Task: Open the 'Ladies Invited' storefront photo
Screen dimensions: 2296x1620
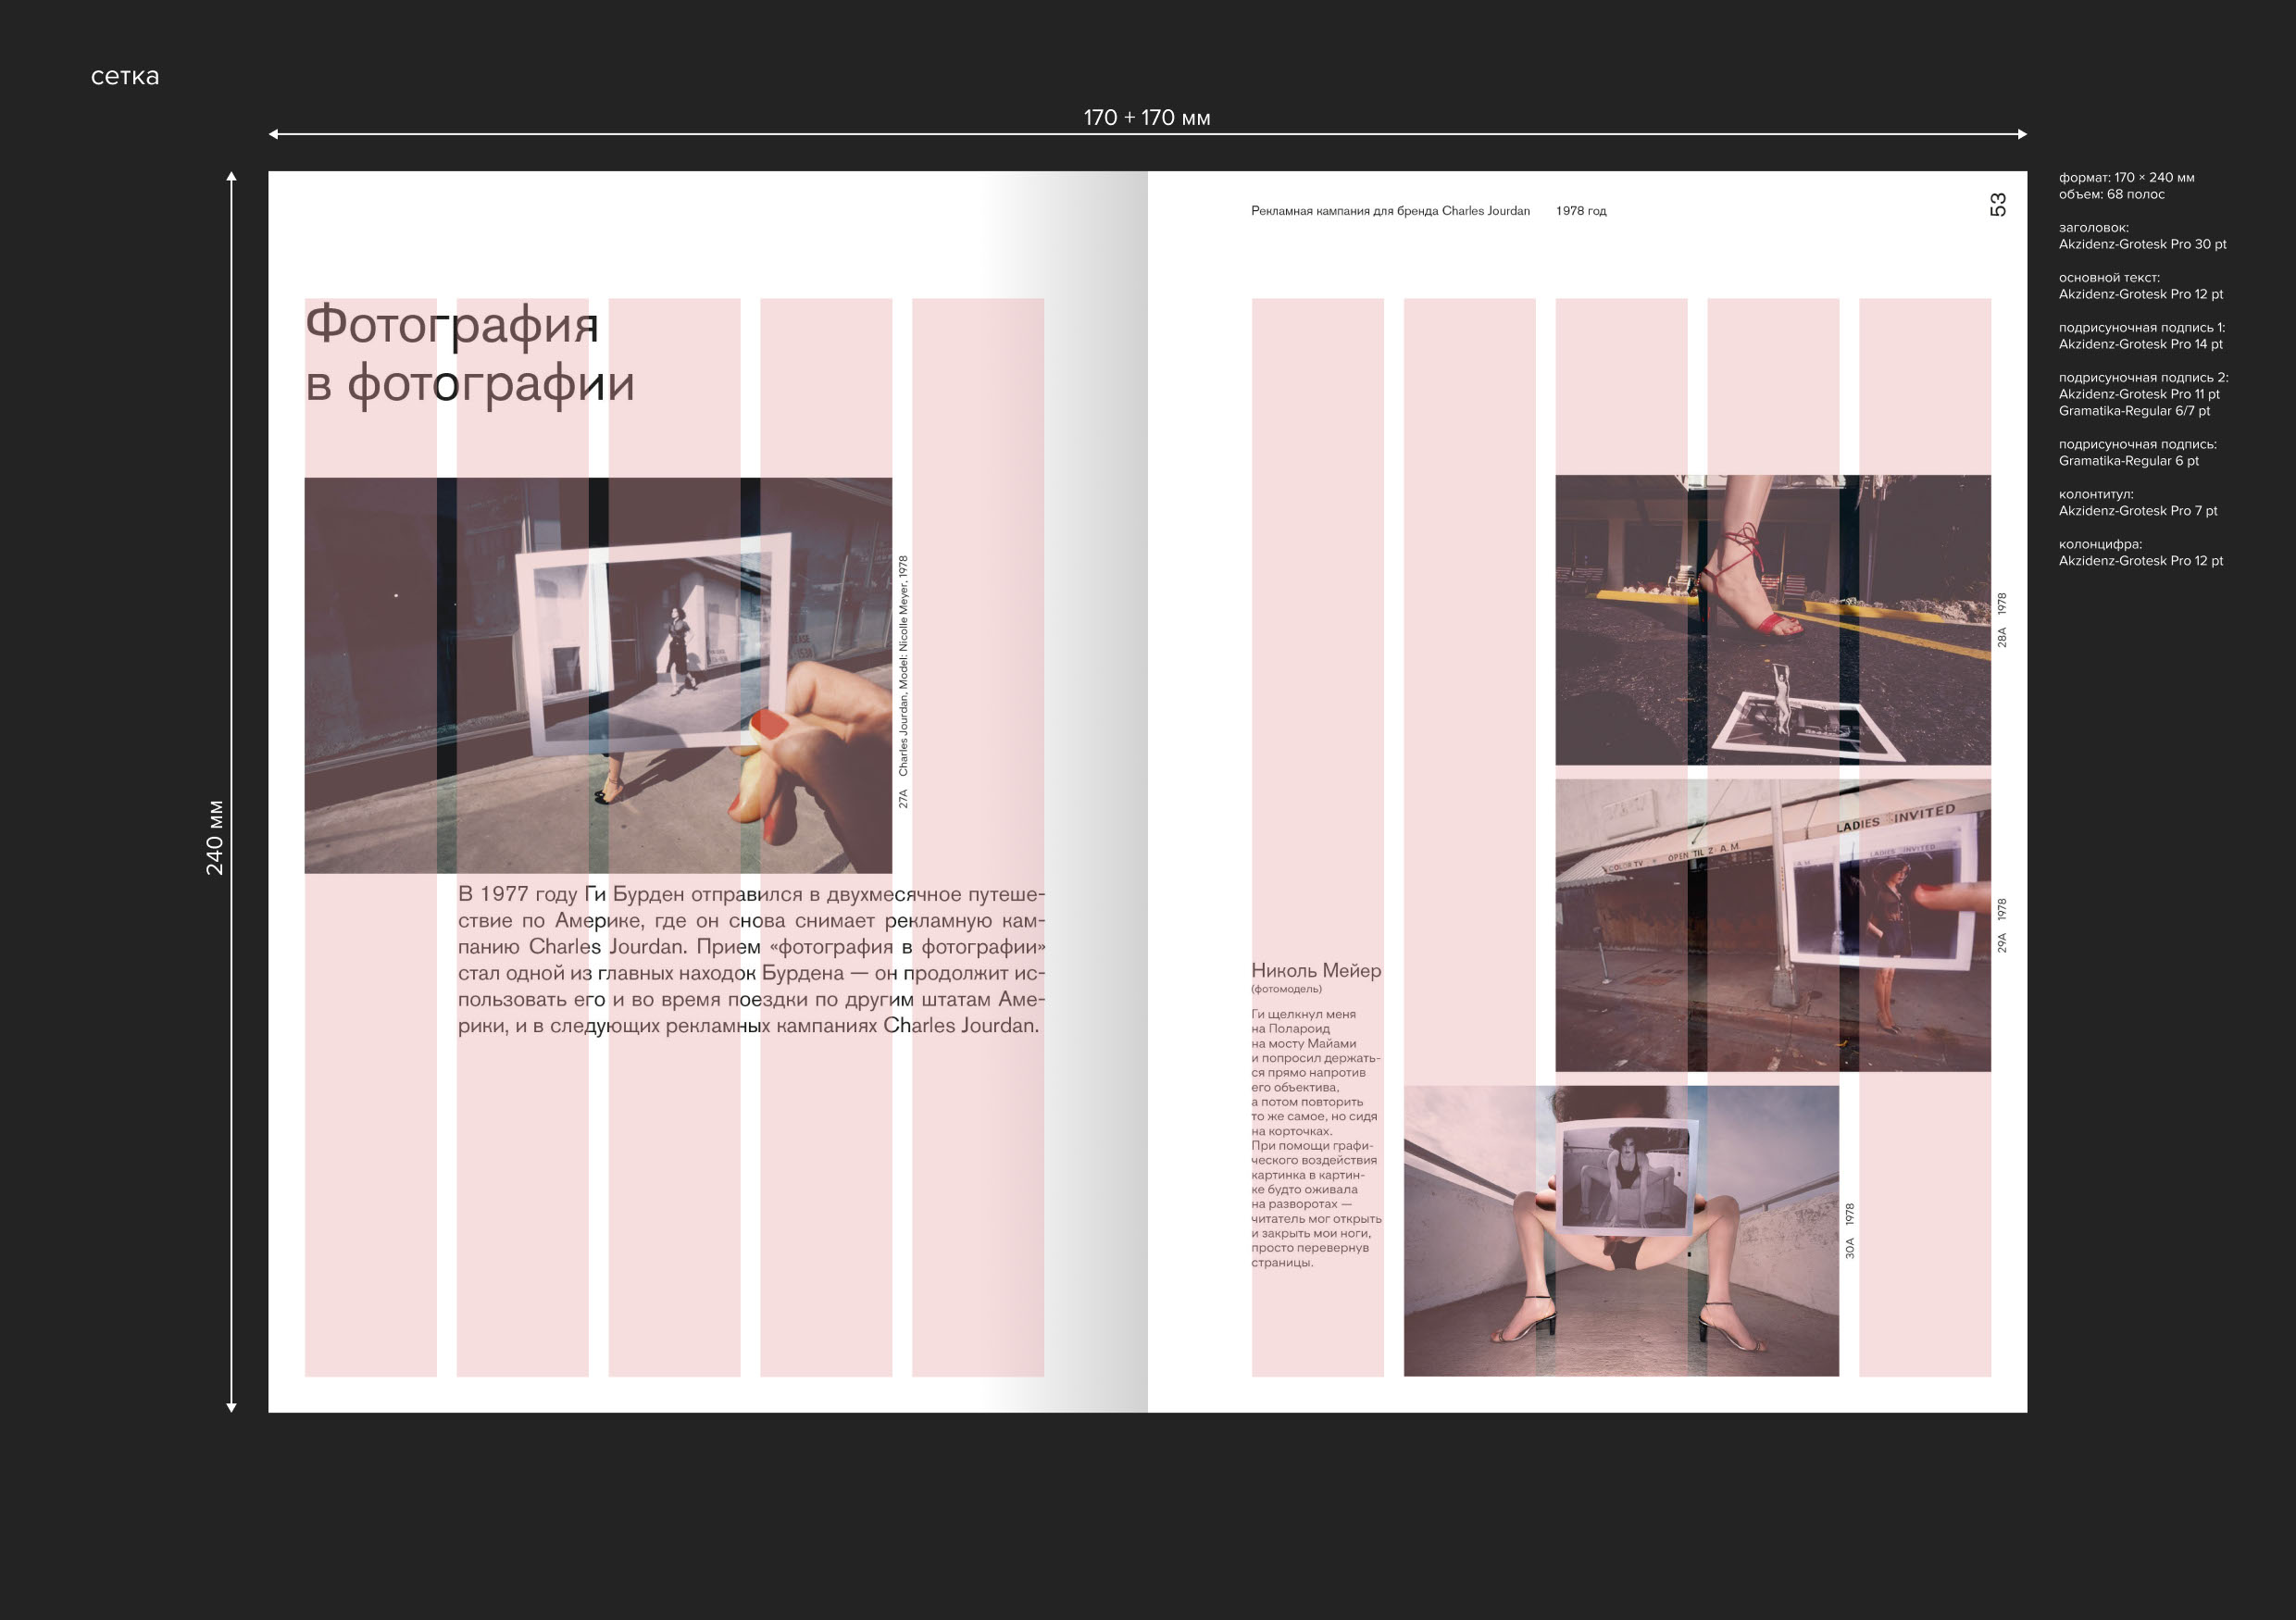Action: coord(1772,925)
